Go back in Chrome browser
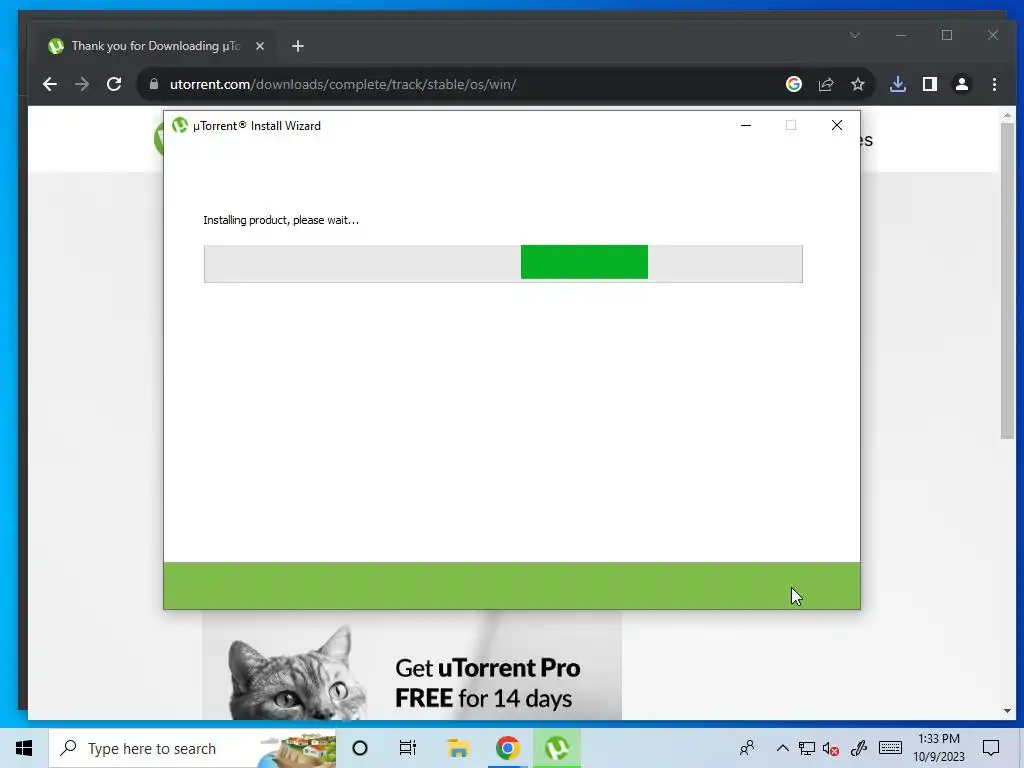1024x768 pixels. (x=50, y=84)
